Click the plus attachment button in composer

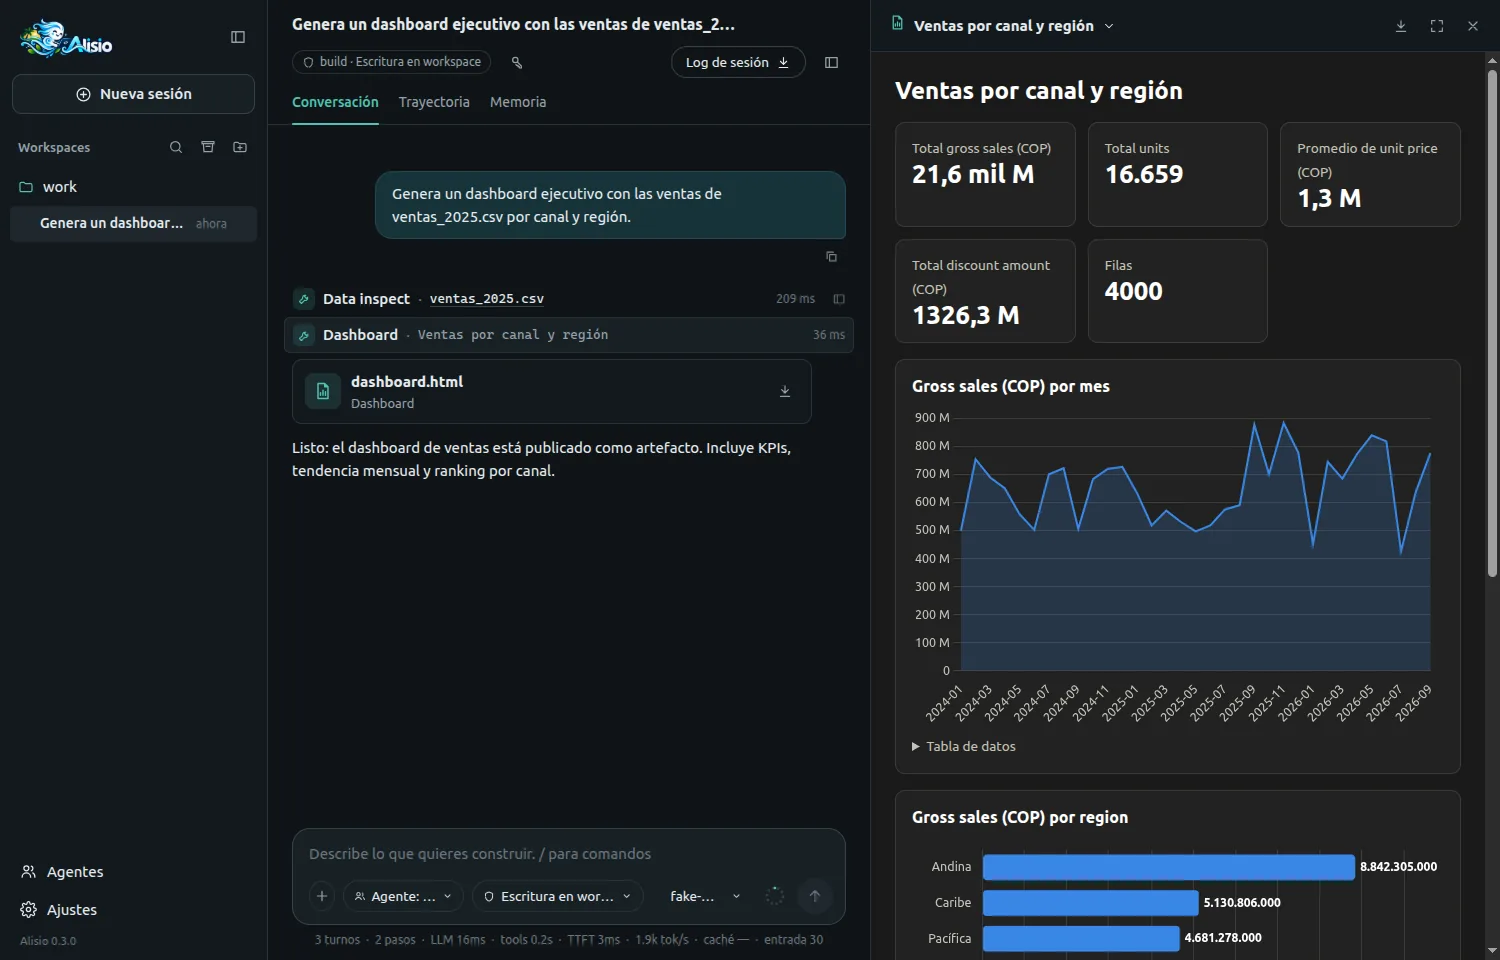[322, 896]
